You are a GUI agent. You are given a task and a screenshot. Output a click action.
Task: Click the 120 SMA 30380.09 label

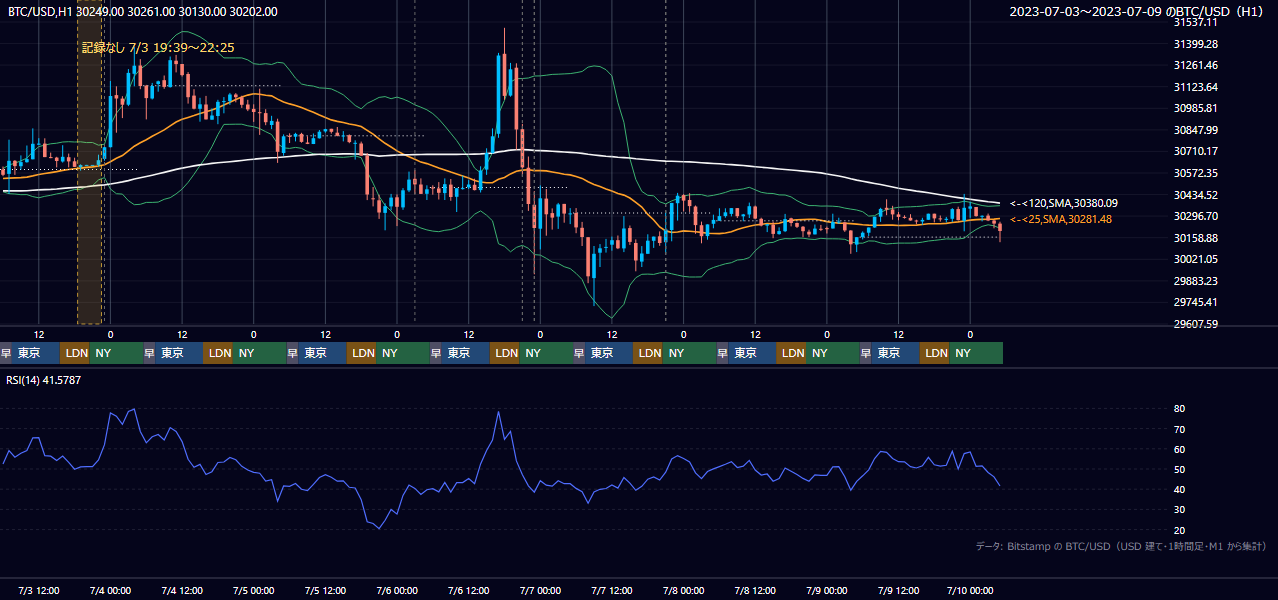(x=1063, y=203)
